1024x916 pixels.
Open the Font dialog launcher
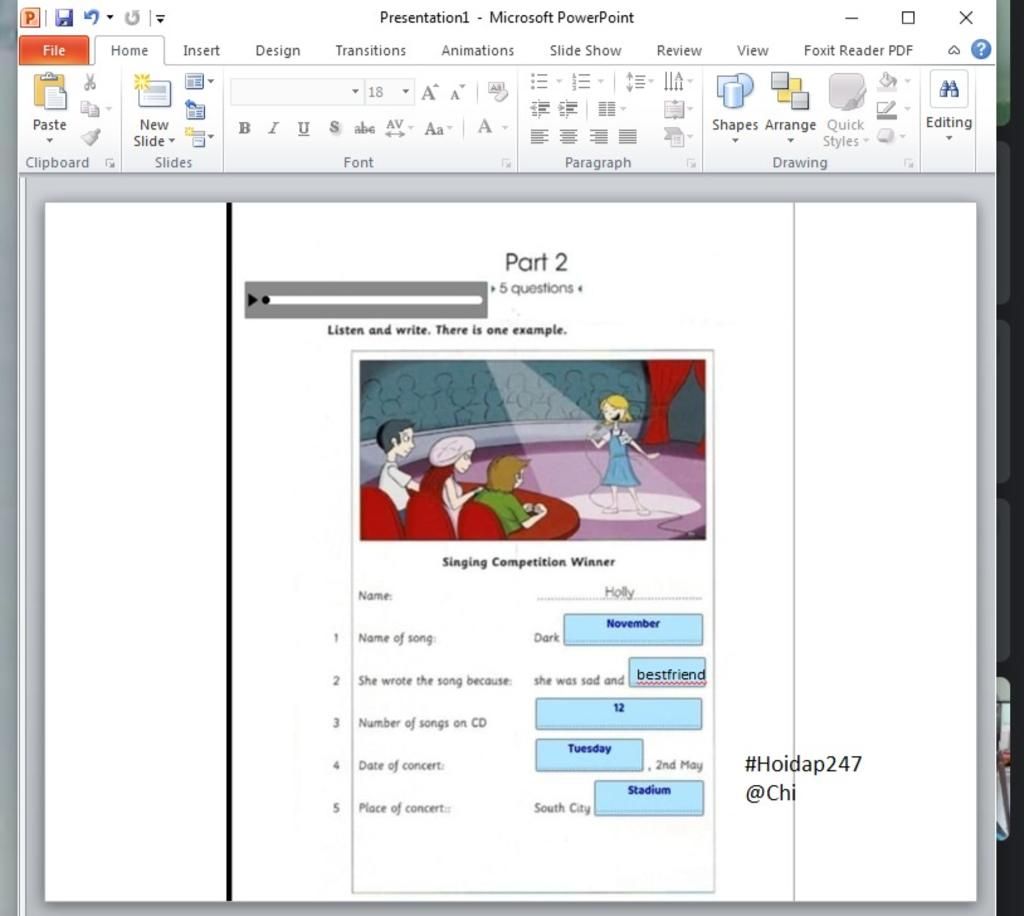(x=506, y=163)
